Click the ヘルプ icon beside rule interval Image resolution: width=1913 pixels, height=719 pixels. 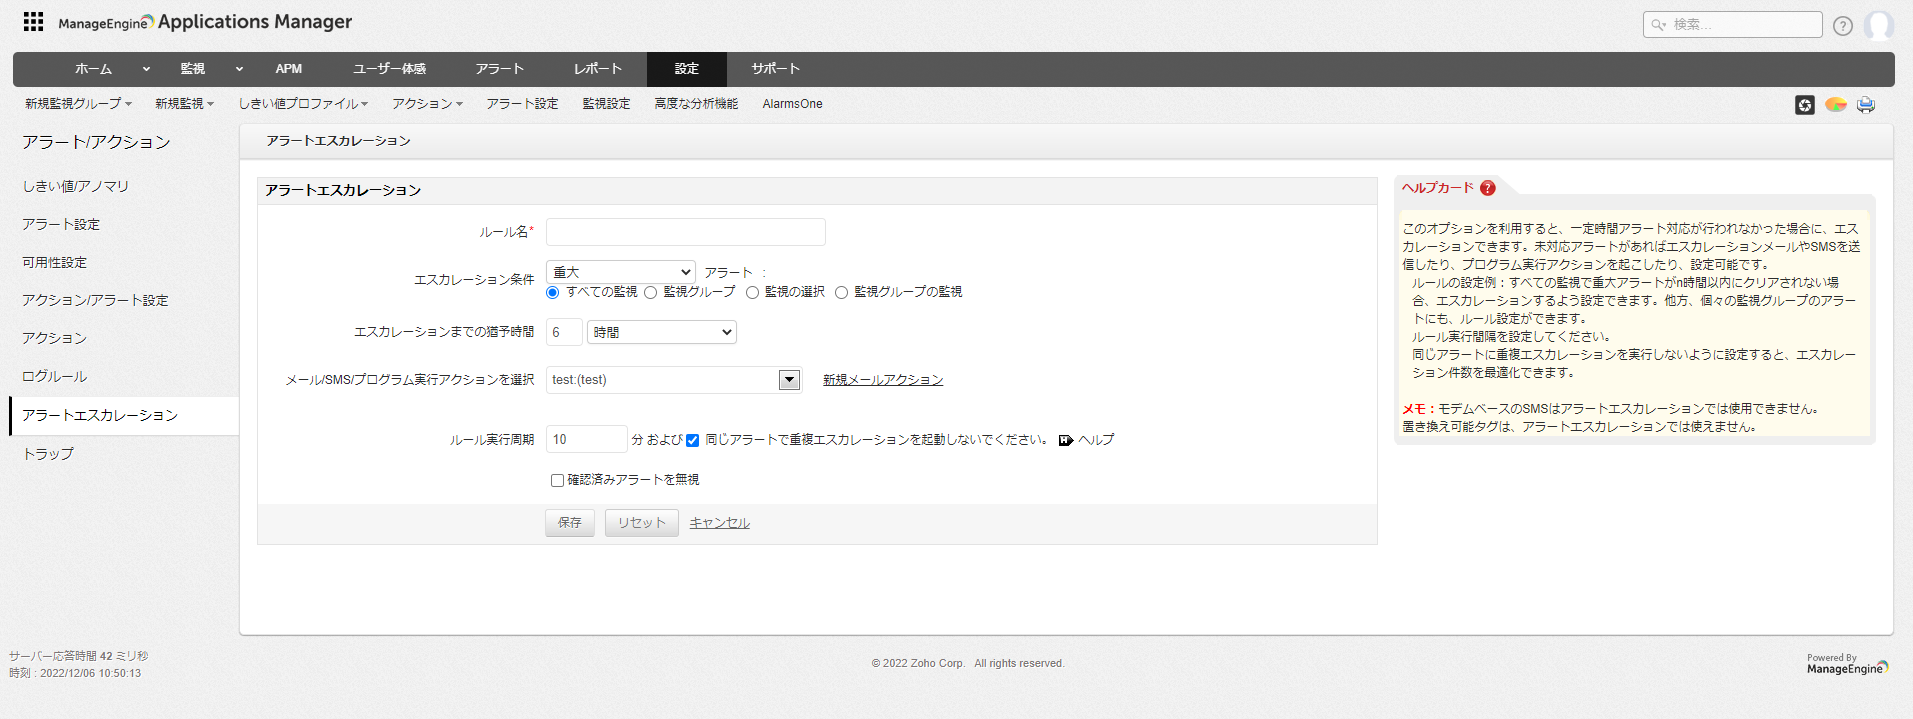pyautogui.click(x=1066, y=440)
